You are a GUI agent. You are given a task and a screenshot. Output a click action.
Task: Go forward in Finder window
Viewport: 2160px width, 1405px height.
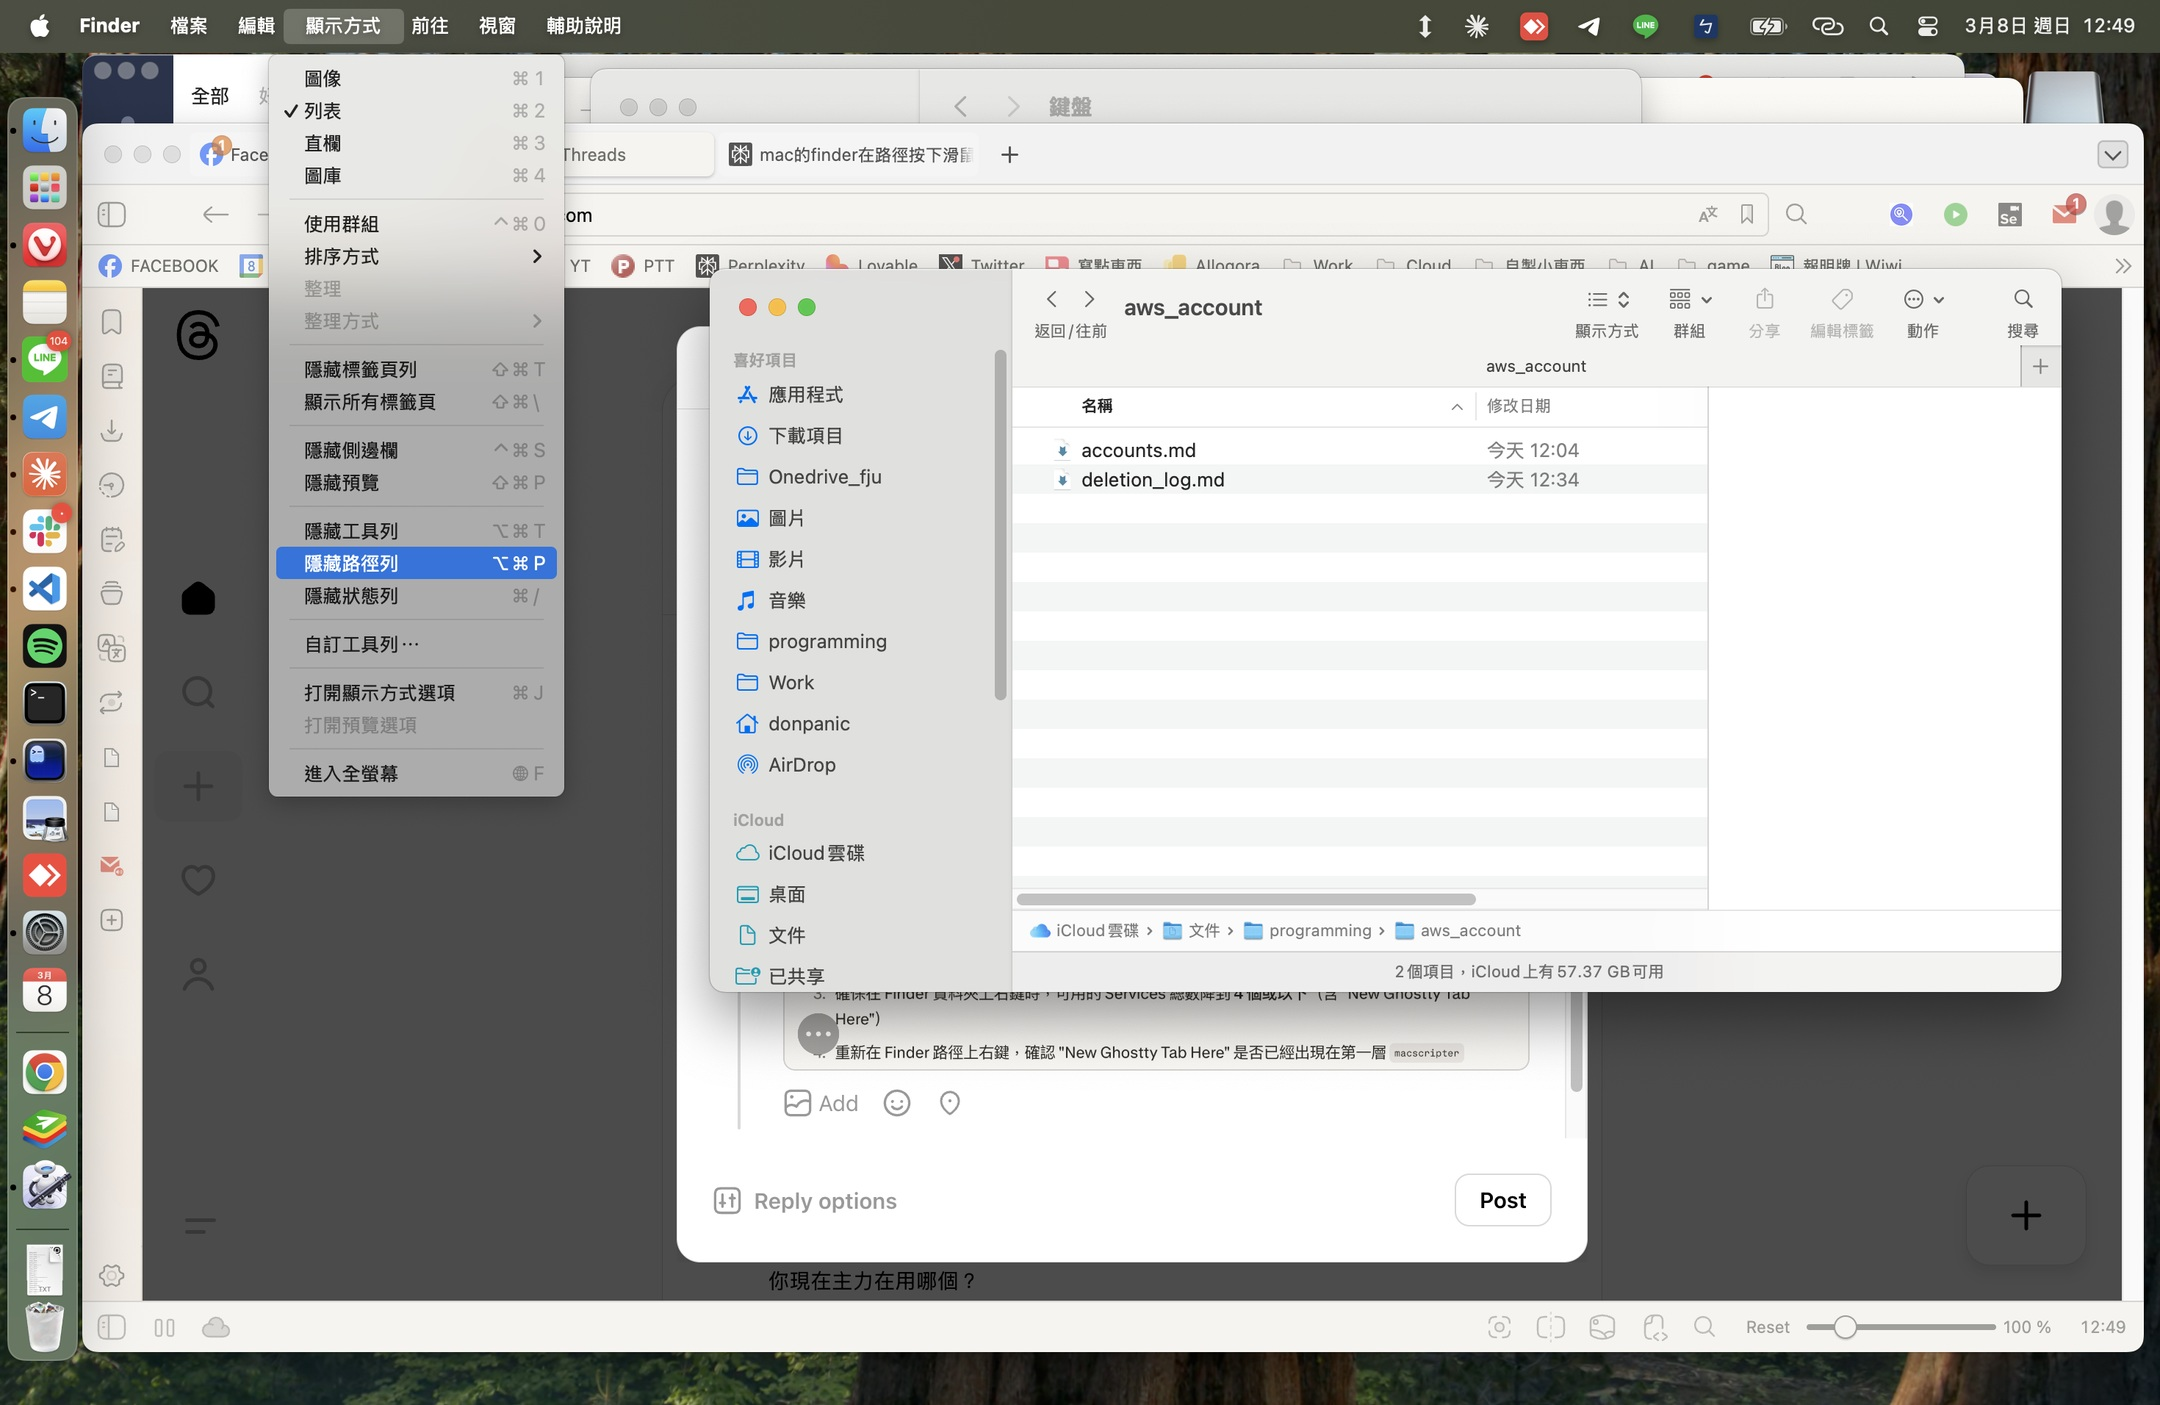[1089, 299]
